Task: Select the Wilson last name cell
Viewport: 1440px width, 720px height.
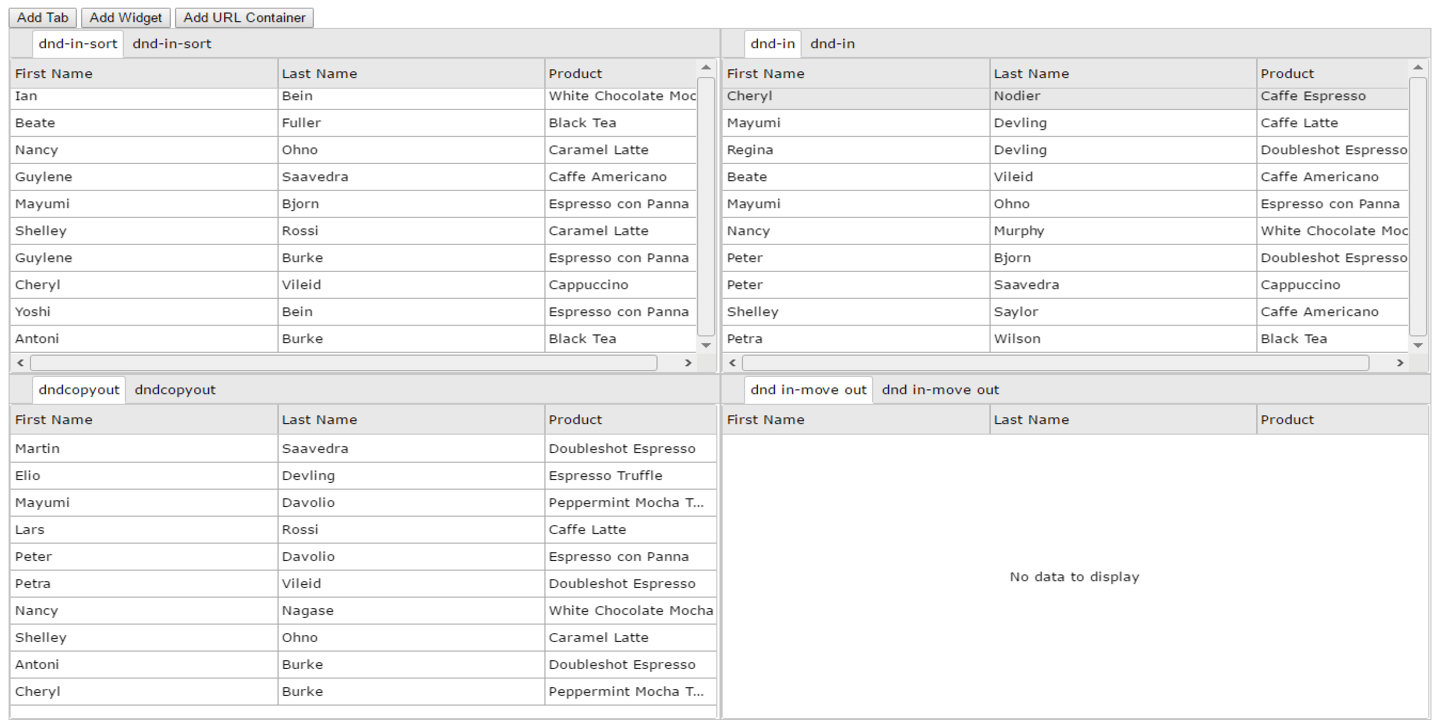Action: pos(1123,339)
